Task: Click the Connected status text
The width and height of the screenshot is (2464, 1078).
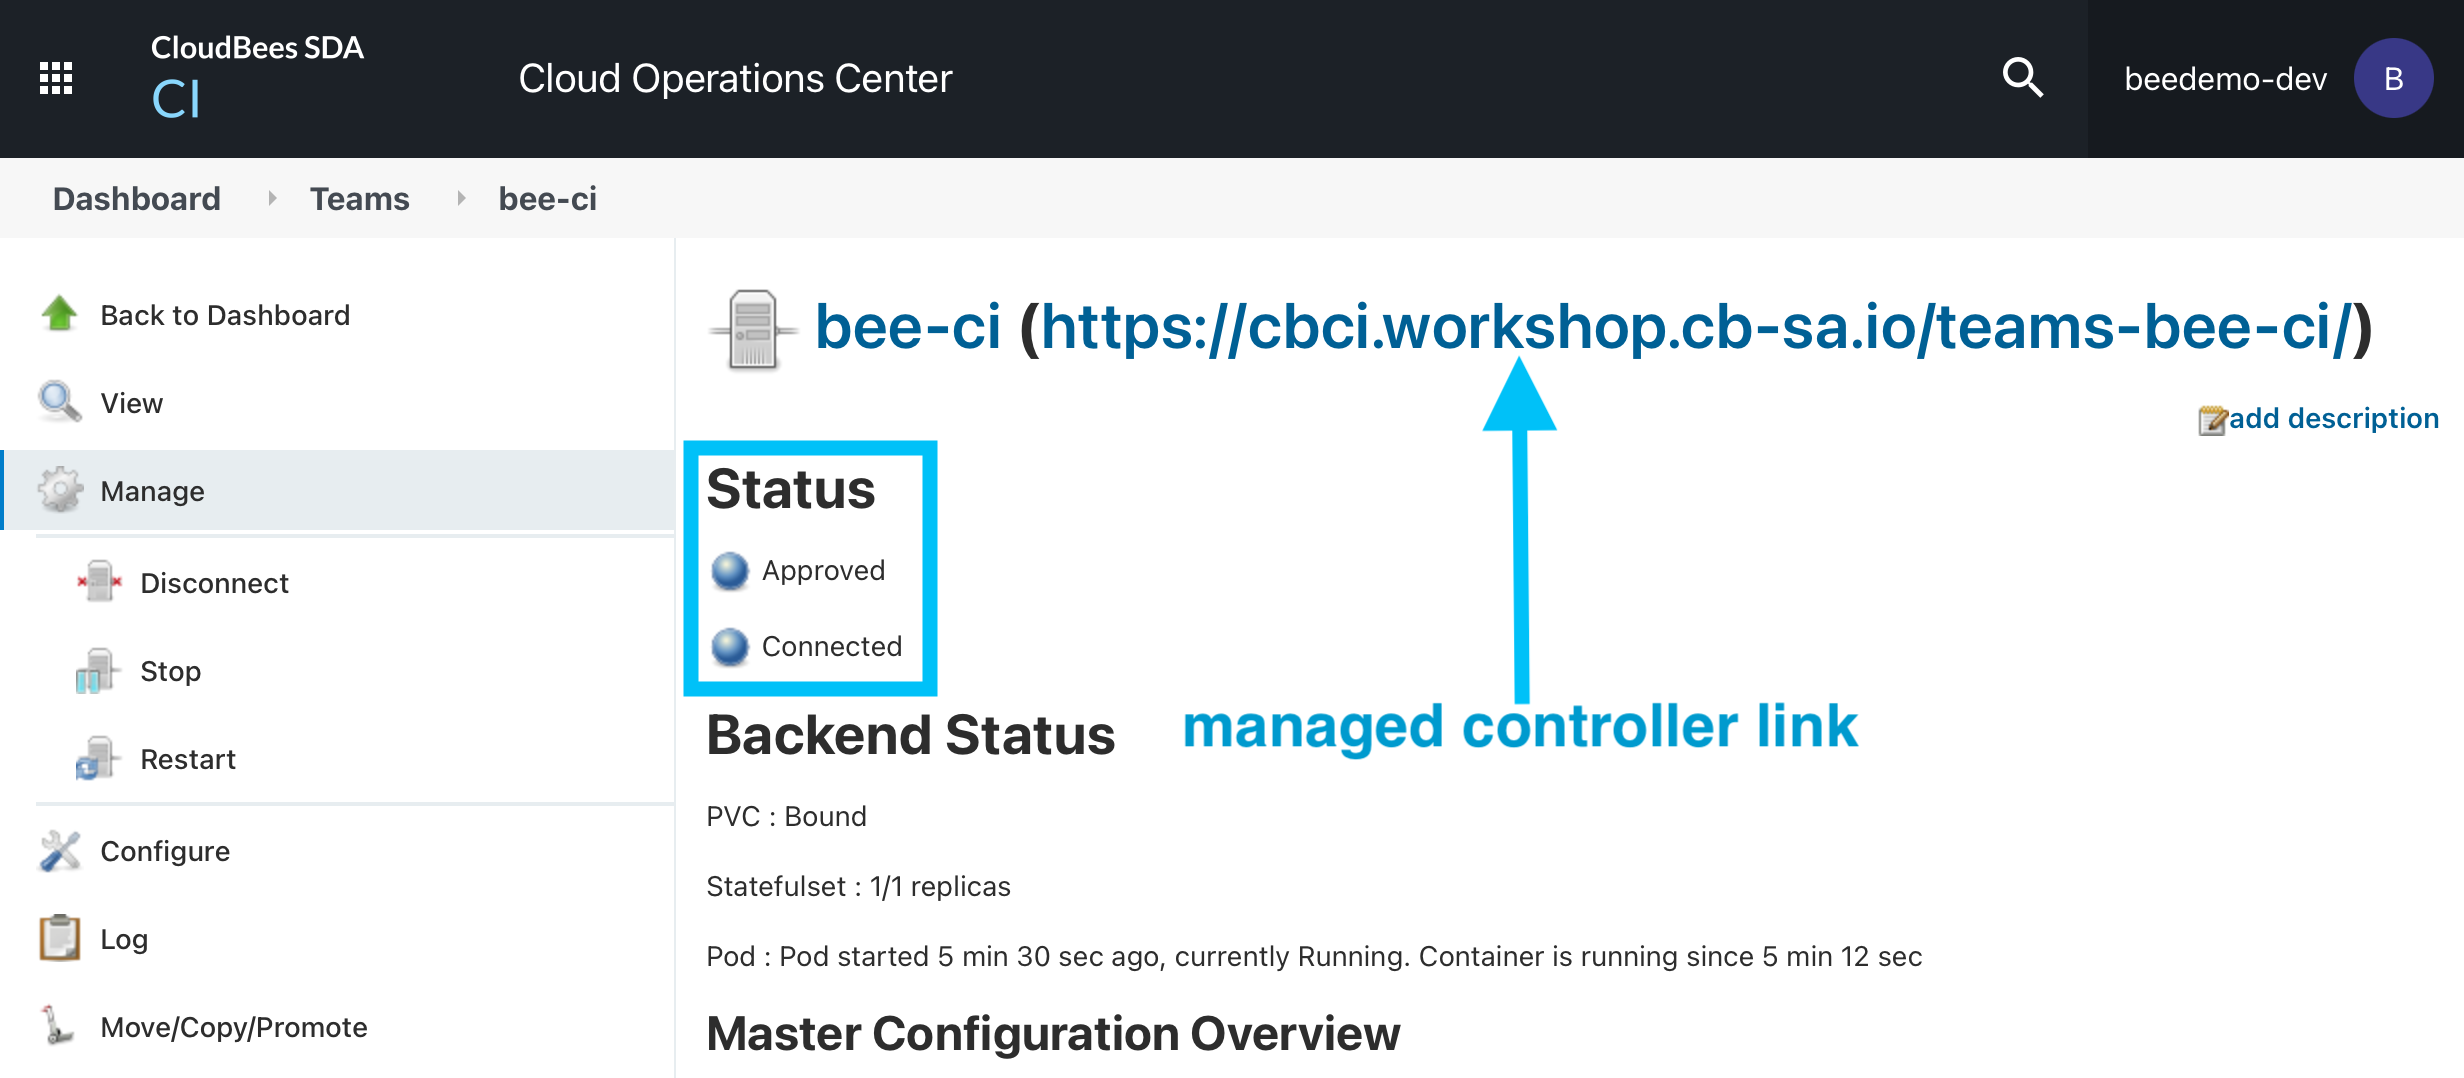Action: click(x=832, y=646)
